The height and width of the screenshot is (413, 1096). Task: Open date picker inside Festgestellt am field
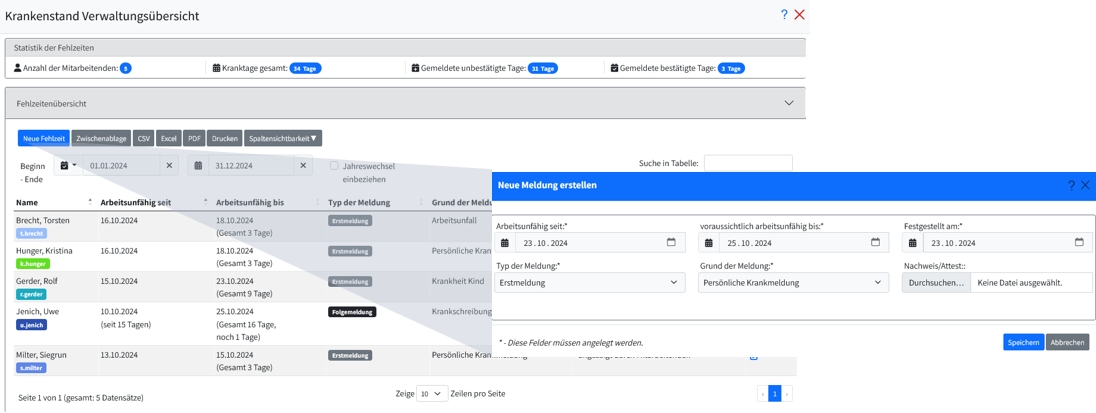(x=1079, y=242)
